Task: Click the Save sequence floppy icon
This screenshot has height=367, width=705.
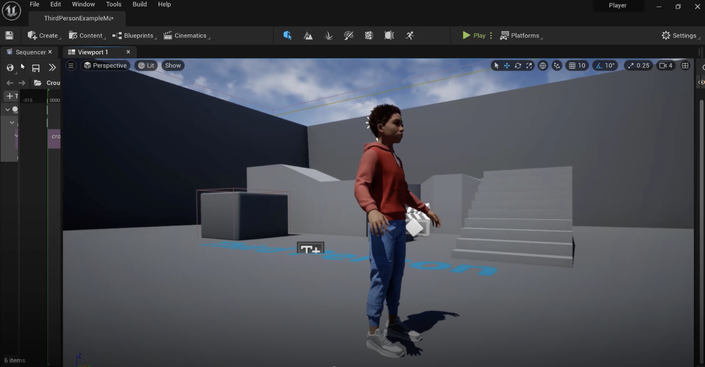Action: (36, 68)
